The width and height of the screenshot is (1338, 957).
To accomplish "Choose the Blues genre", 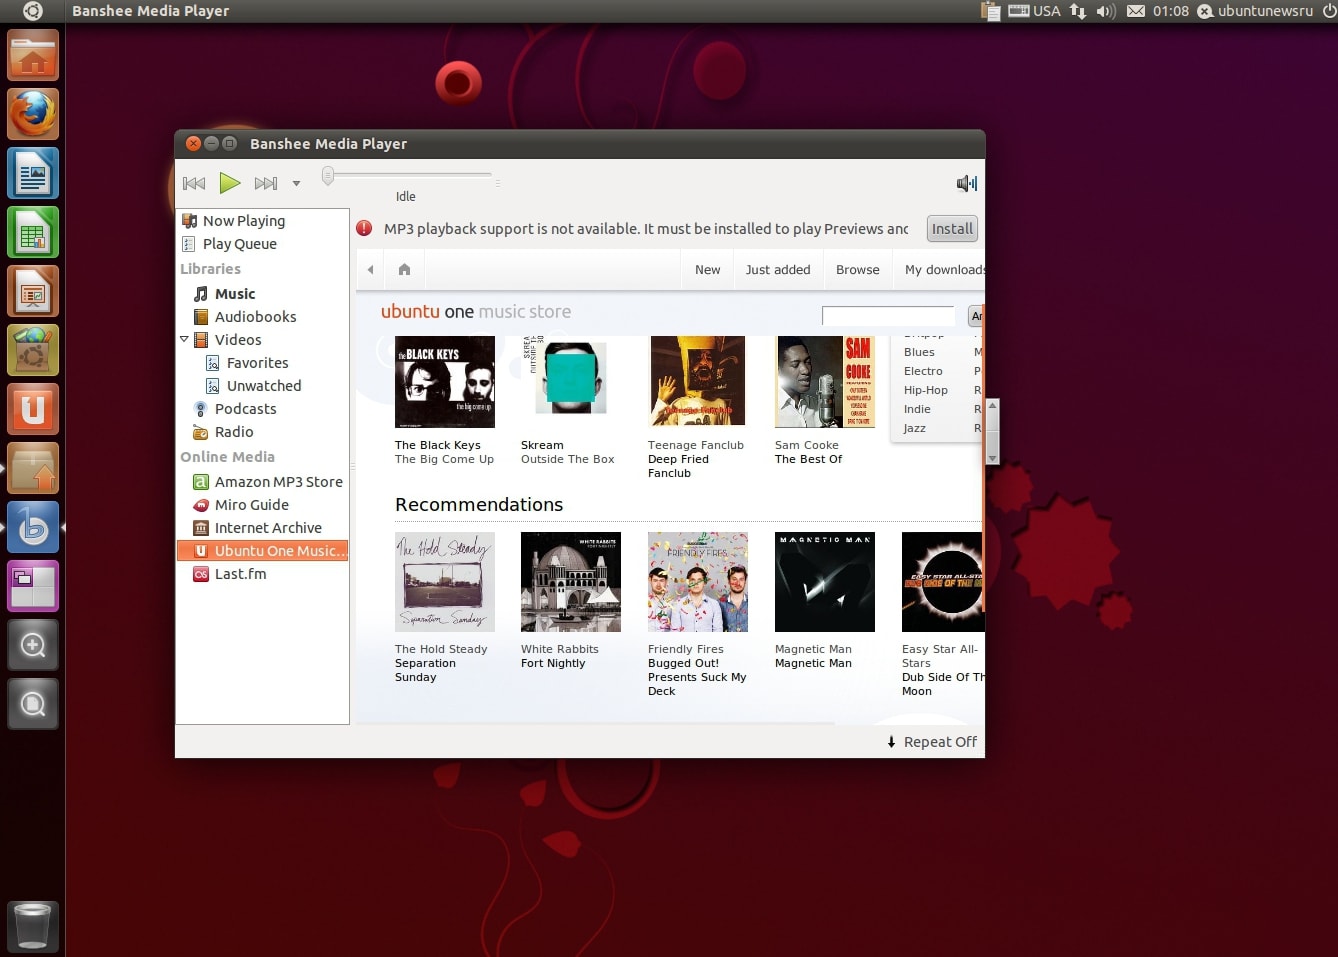I will (919, 352).
